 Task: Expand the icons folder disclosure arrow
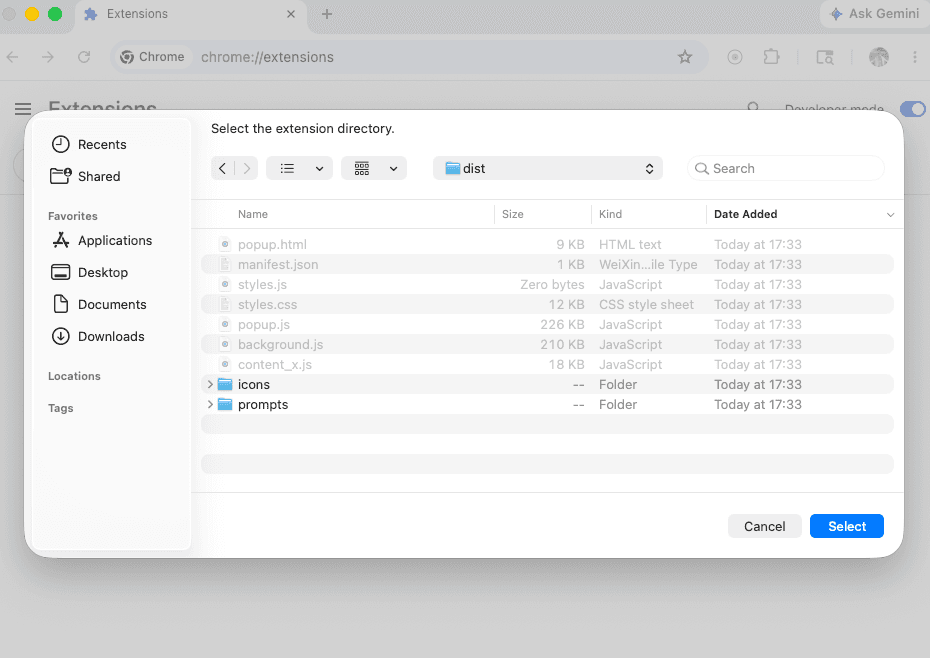point(209,384)
